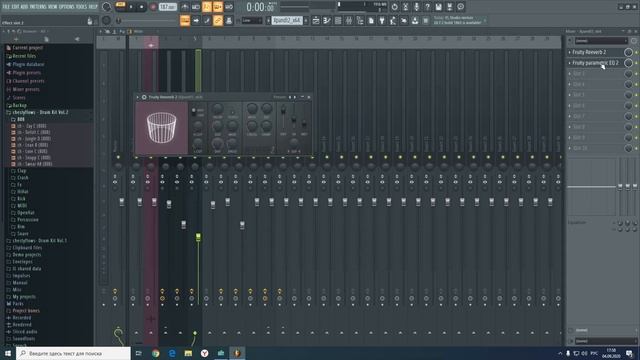Click the highlighted green mixer track fader
640x360 pixels.
(x=198, y=237)
